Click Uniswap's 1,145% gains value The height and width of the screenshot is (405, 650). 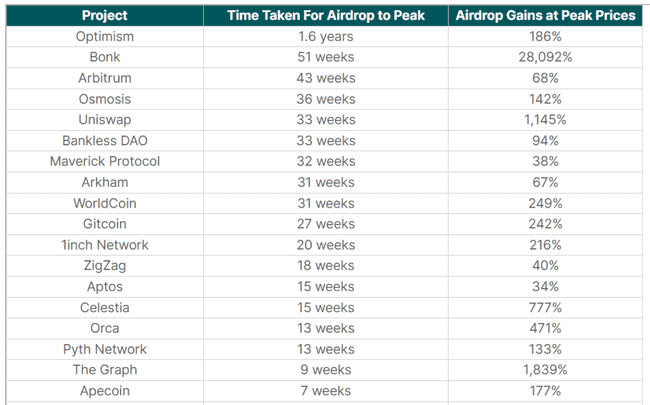click(x=545, y=120)
